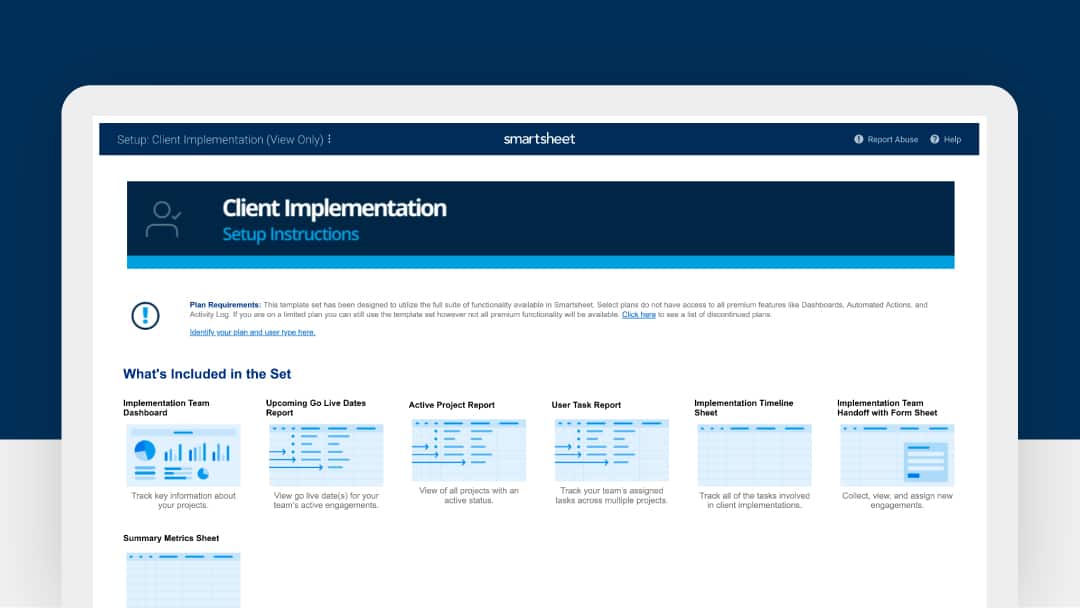The height and width of the screenshot is (608, 1080).
Task: Click 'Implementation Team Dashboard' label
Action: pos(166,408)
